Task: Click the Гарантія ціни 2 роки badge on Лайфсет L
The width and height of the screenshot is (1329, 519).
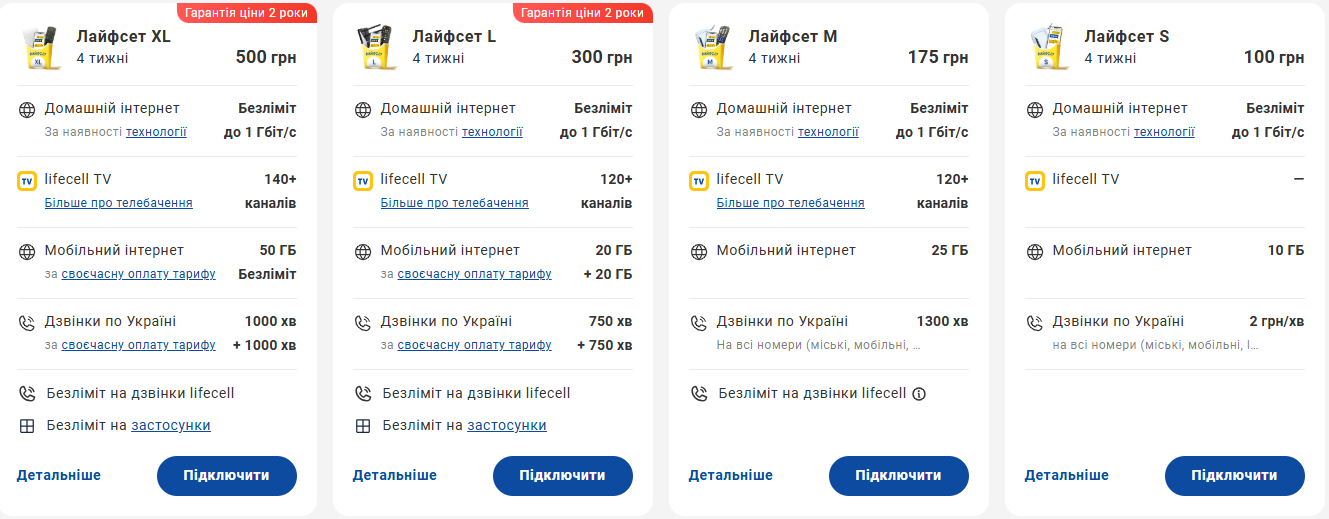Action: 582,13
